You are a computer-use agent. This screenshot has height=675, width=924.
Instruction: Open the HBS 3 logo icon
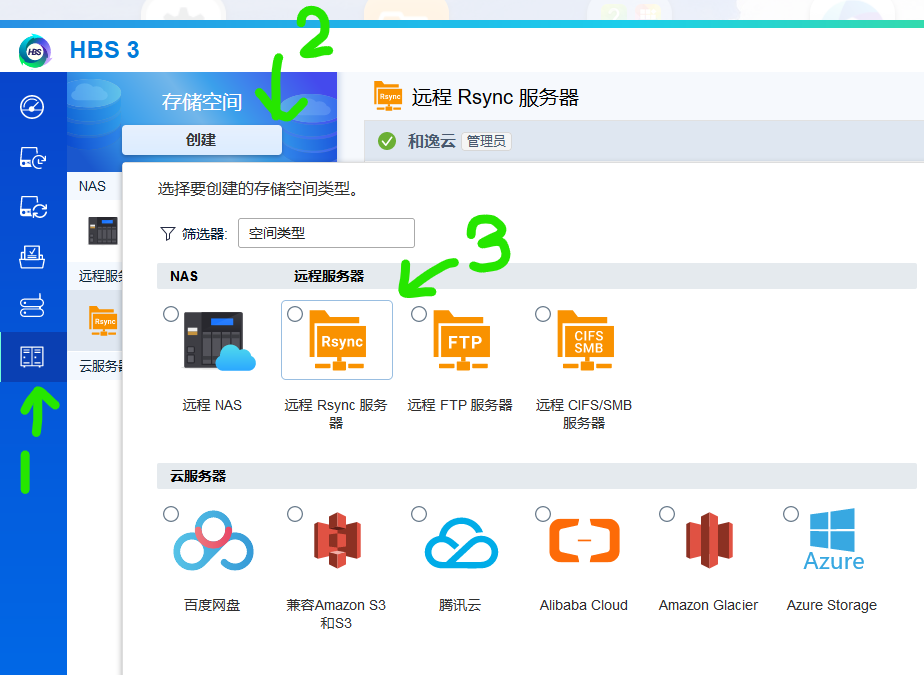point(35,51)
